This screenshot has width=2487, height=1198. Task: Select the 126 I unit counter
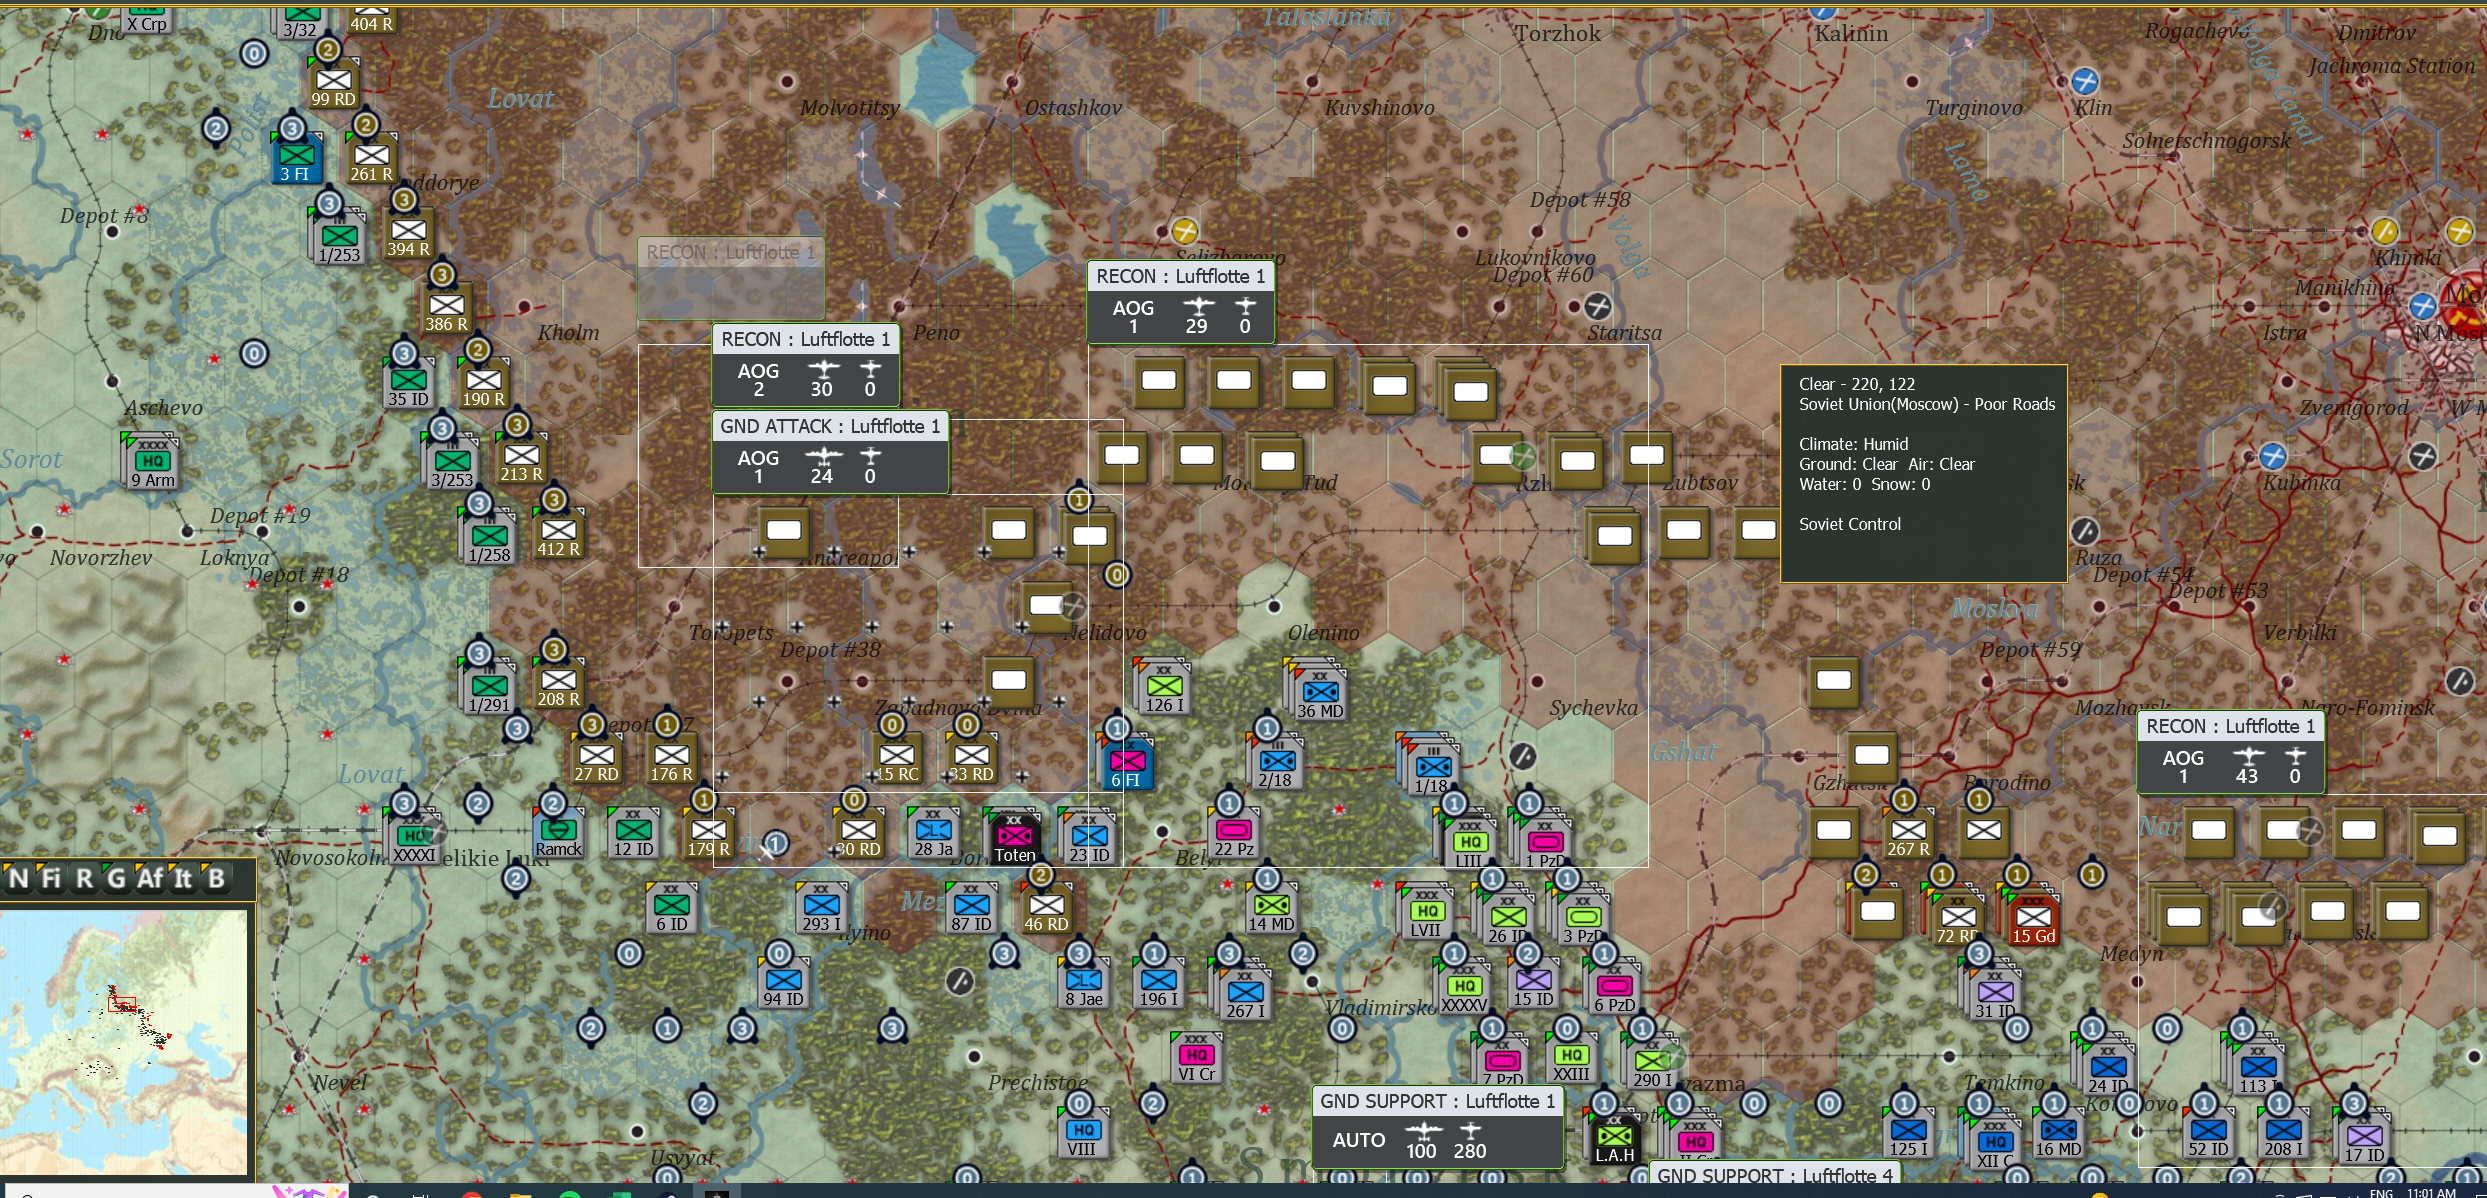[x=1164, y=689]
